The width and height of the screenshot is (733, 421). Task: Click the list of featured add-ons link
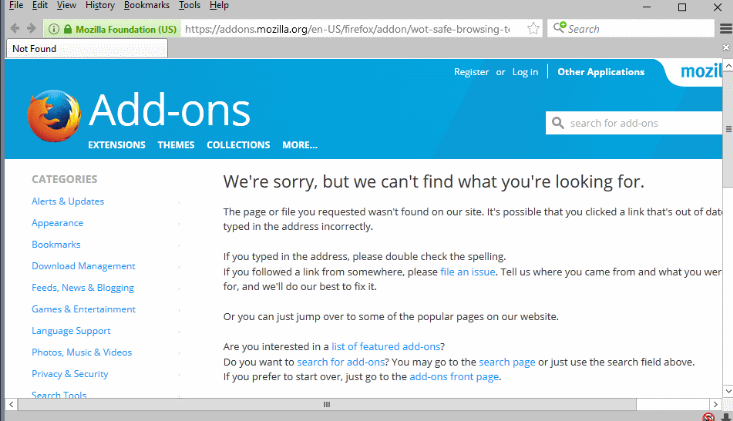tap(386, 347)
